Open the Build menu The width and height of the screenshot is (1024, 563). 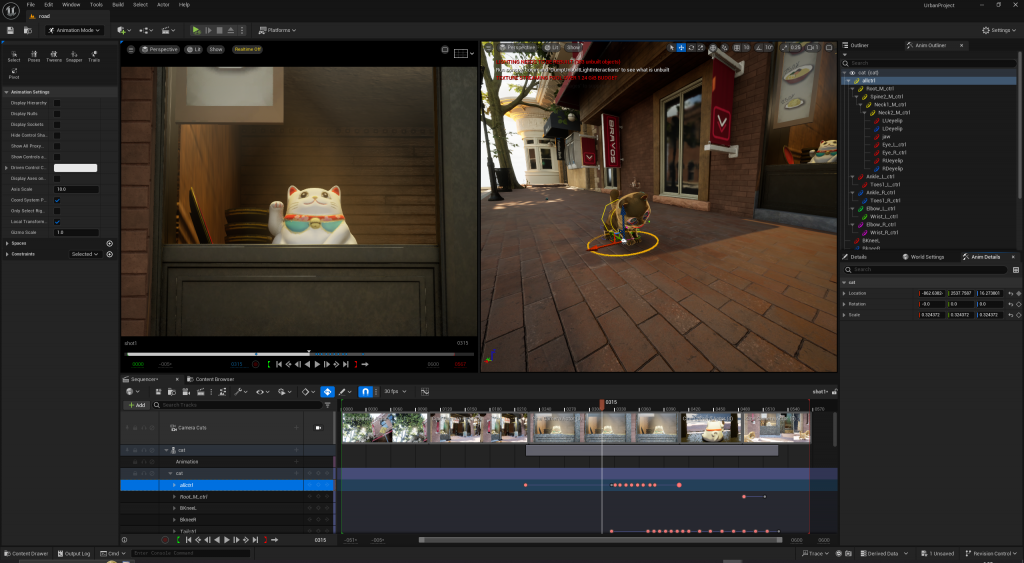pyautogui.click(x=118, y=5)
